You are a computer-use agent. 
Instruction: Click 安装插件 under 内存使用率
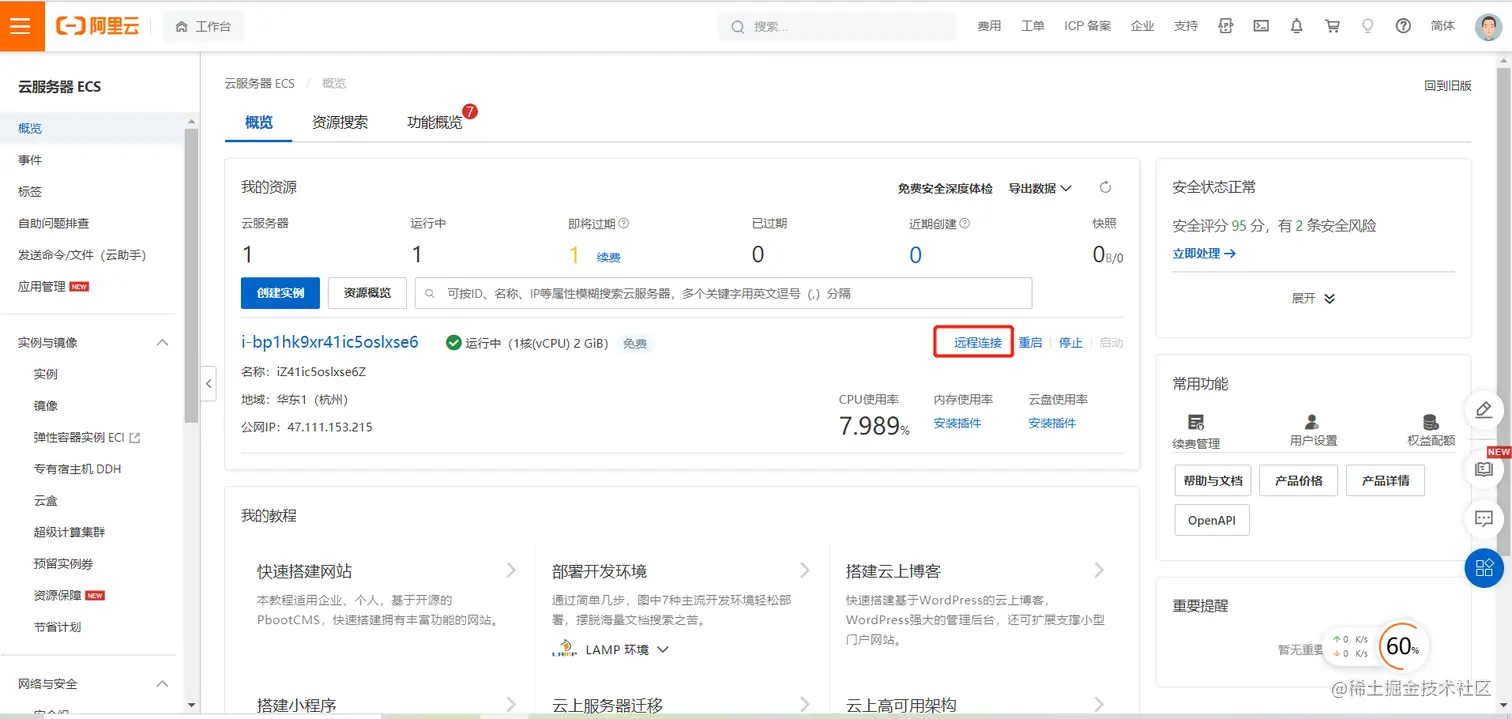point(957,423)
